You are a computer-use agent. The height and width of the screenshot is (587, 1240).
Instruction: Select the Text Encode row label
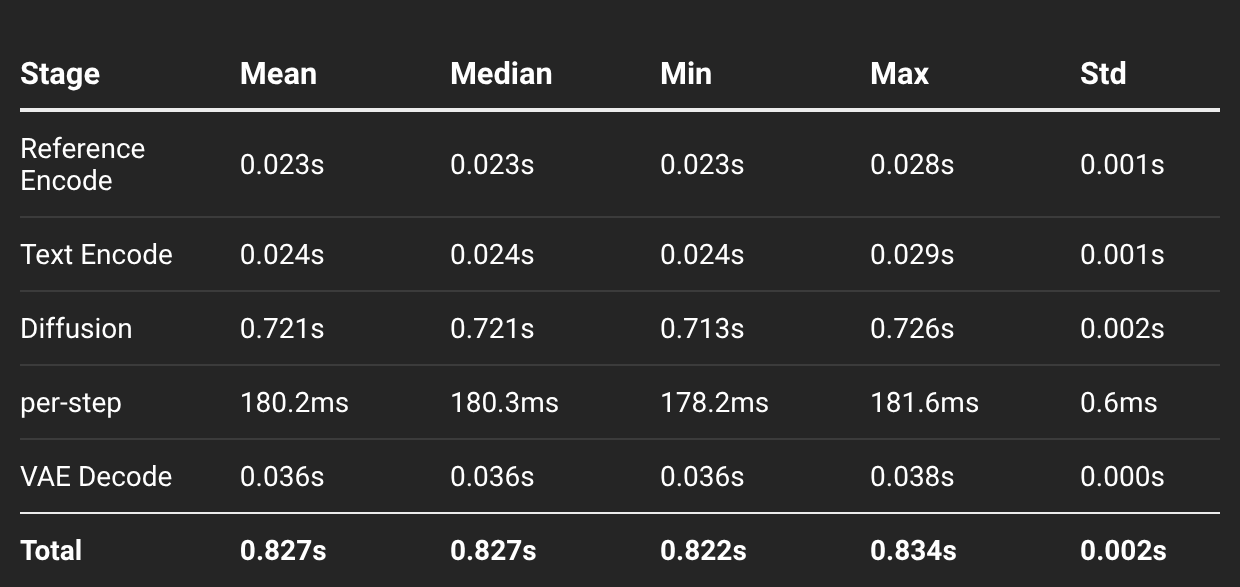[96, 254]
